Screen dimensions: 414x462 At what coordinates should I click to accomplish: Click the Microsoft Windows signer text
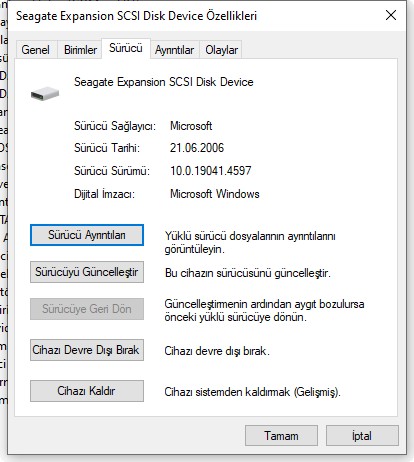pyautogui.click(x=215, y=194)
